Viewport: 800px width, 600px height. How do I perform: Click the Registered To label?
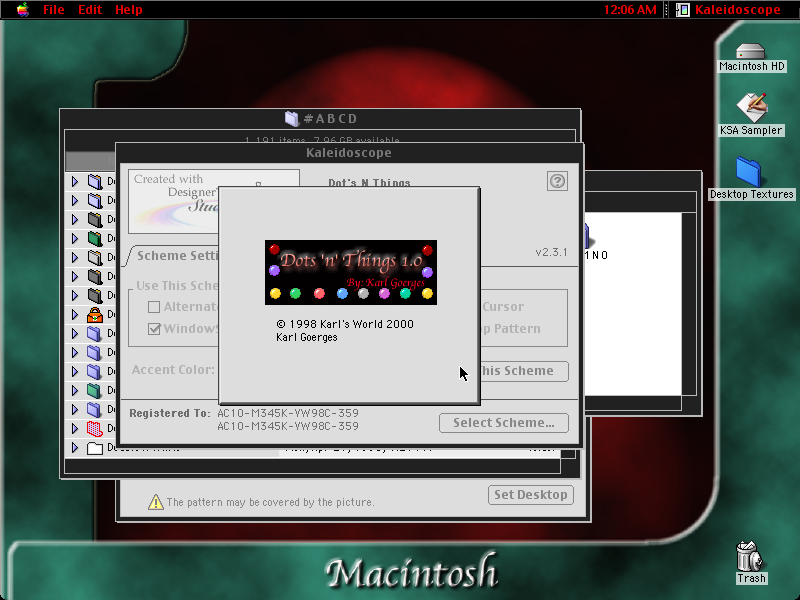point(170,413)
